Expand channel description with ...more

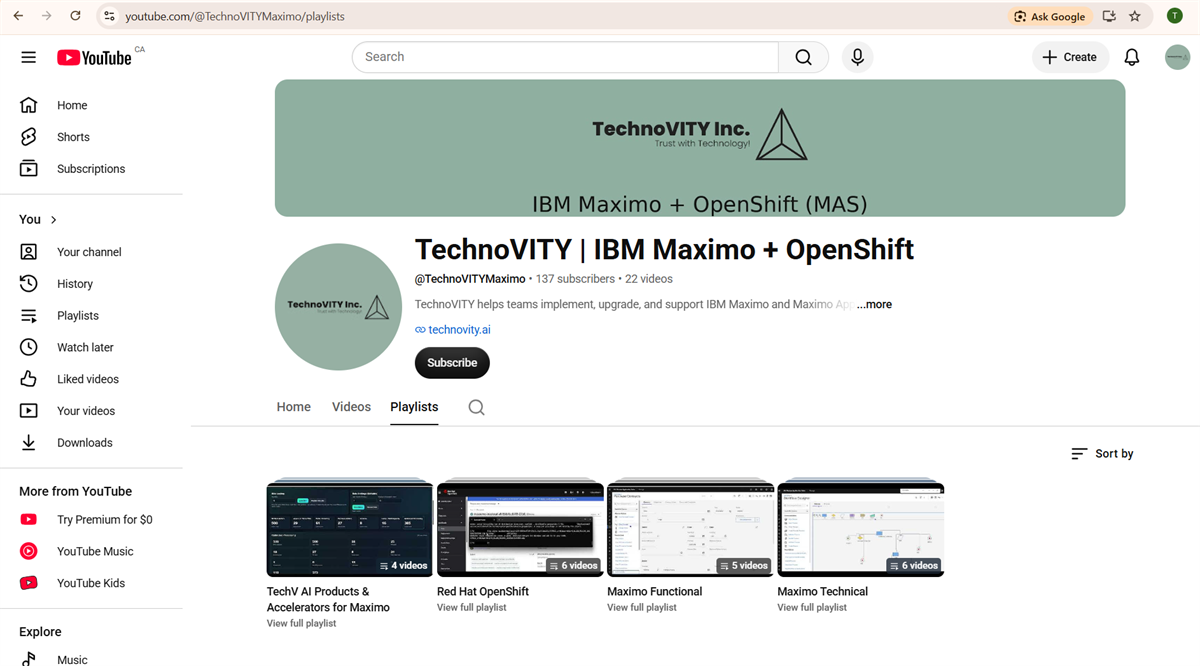click(x=874, y=304)
